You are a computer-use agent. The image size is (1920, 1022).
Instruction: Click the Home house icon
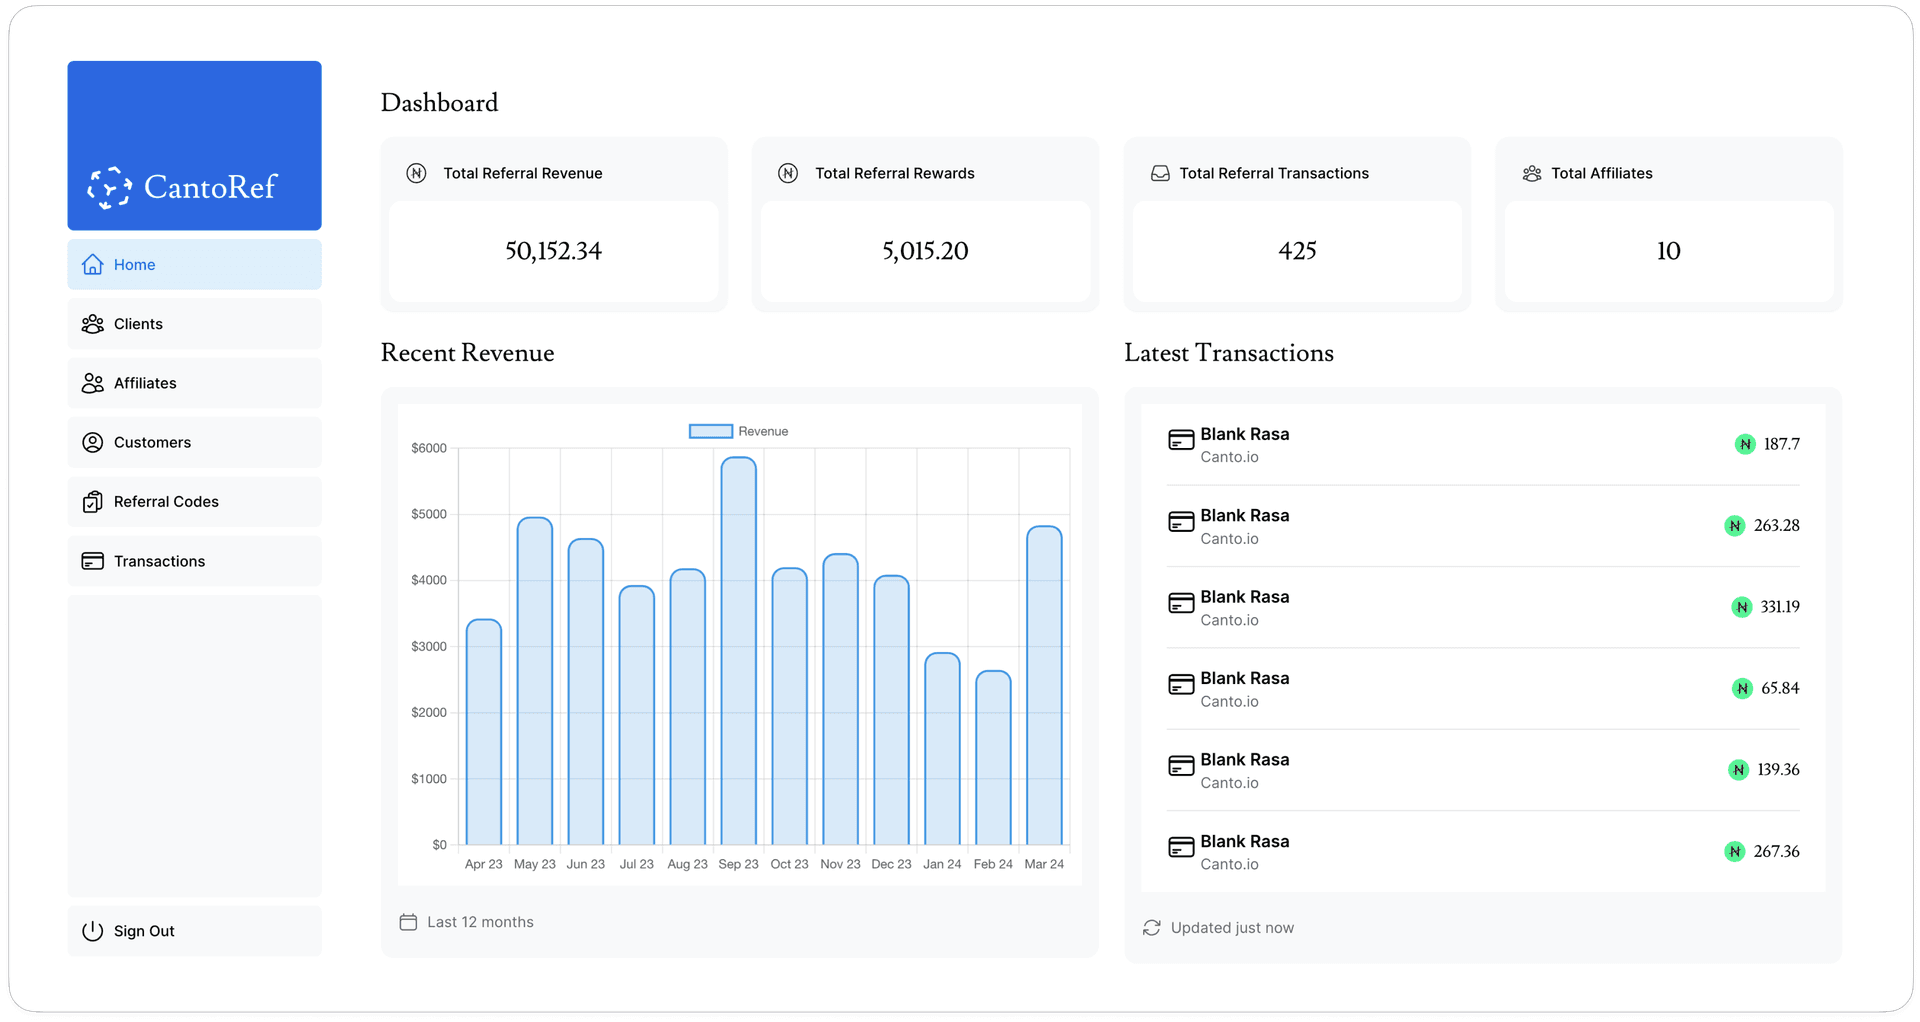pyautogui.click(x=93, y=264)
